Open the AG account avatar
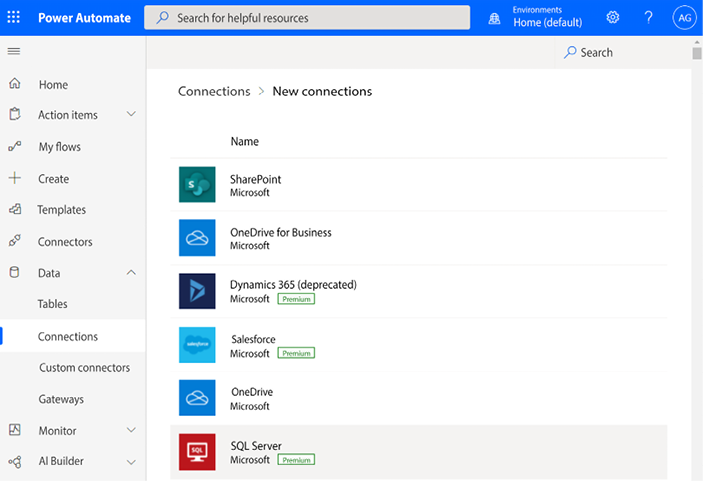The width and height of the screenshot is (703, 481). click(684, 17)
